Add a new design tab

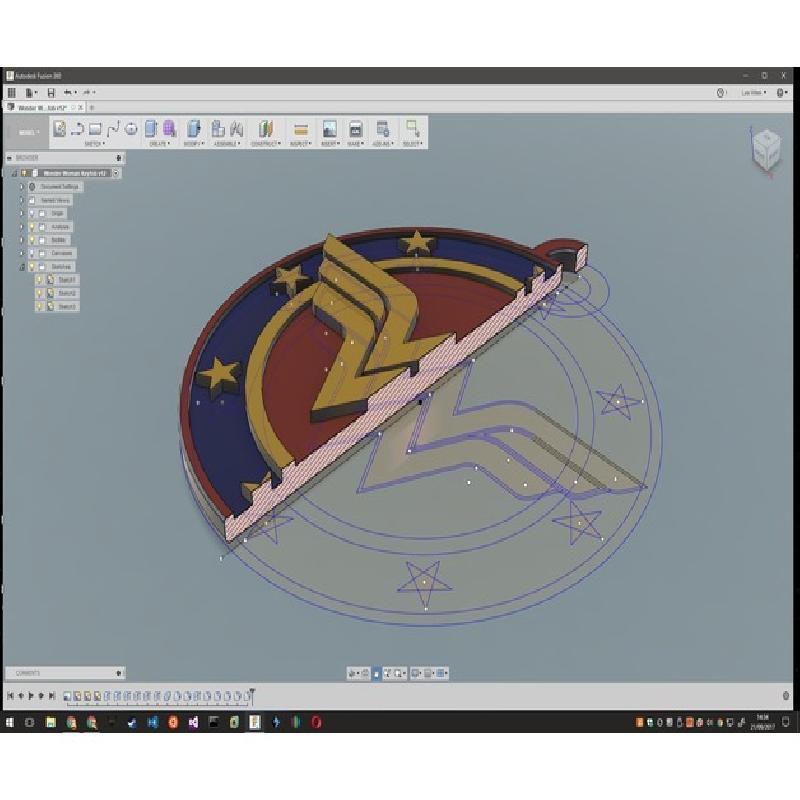pyautogui.click(x=92, y=108)
